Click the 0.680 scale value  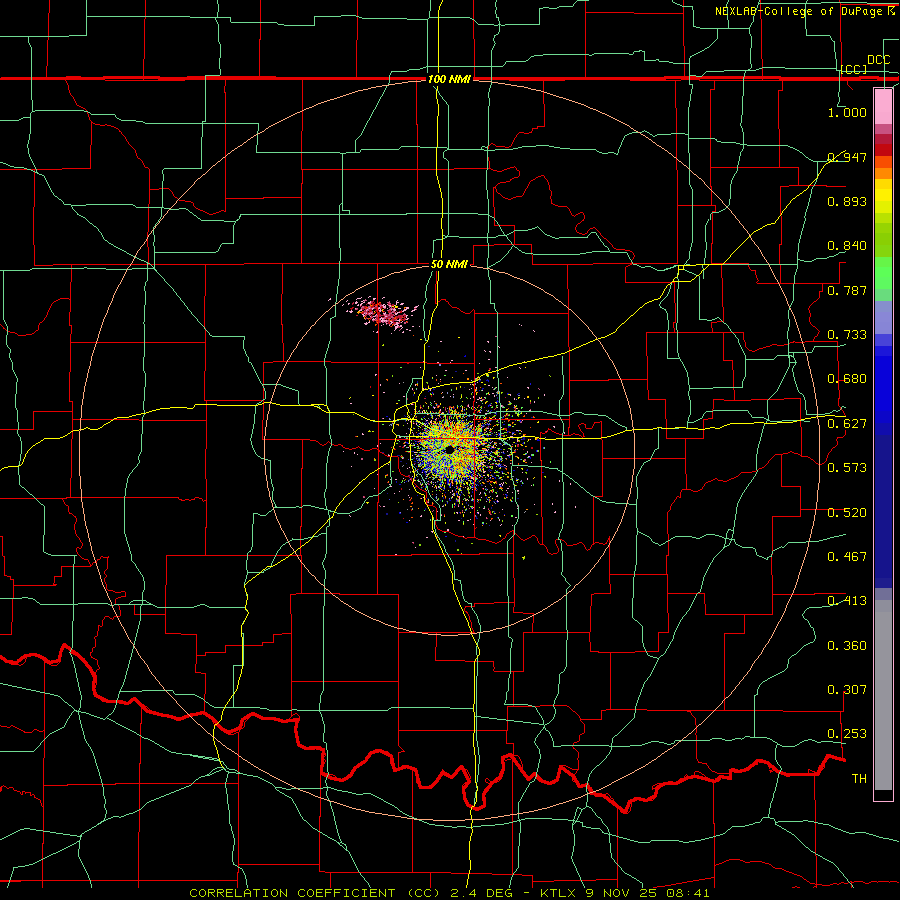pyautogui.click(x=847, y=379)
